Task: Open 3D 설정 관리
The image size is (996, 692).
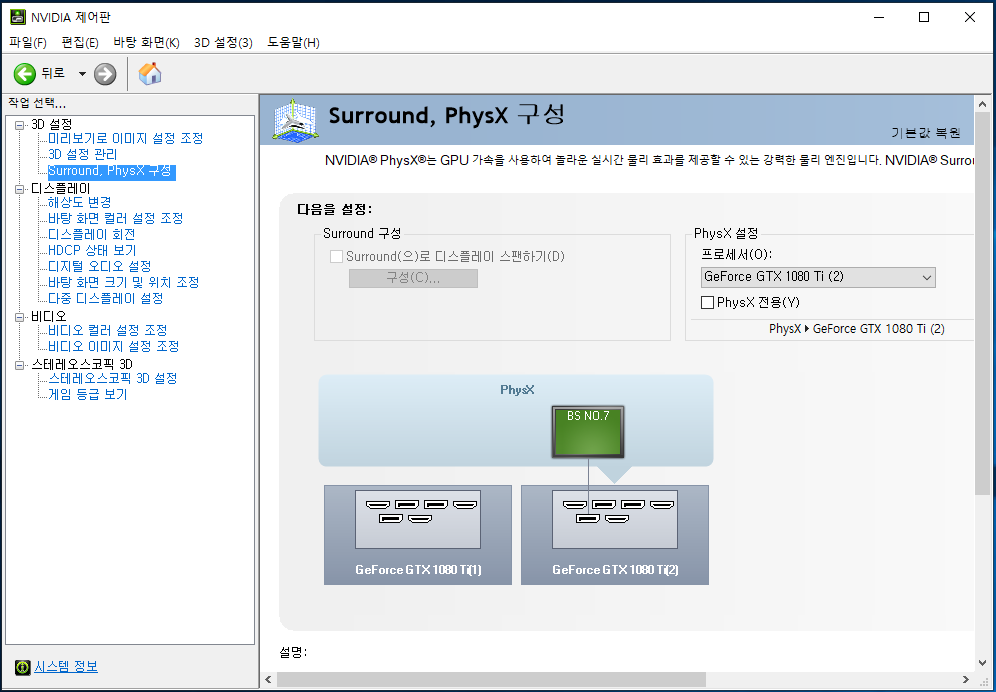Action: click(x=83, y=154)
